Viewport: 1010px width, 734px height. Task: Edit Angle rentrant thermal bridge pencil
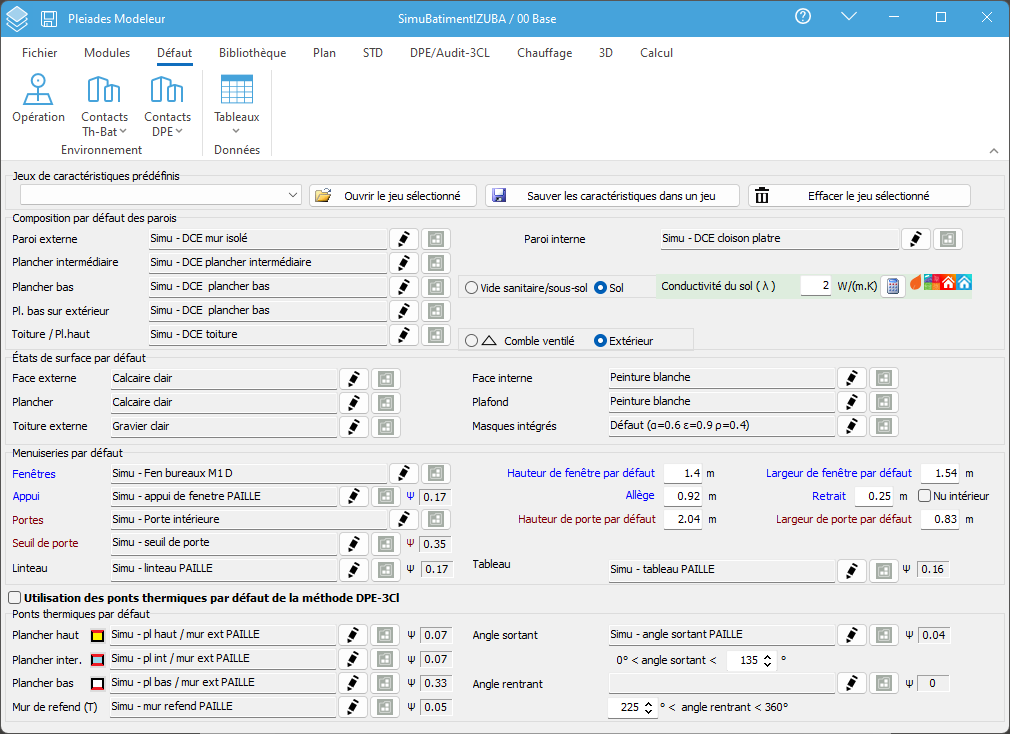(x=852, y=683)
